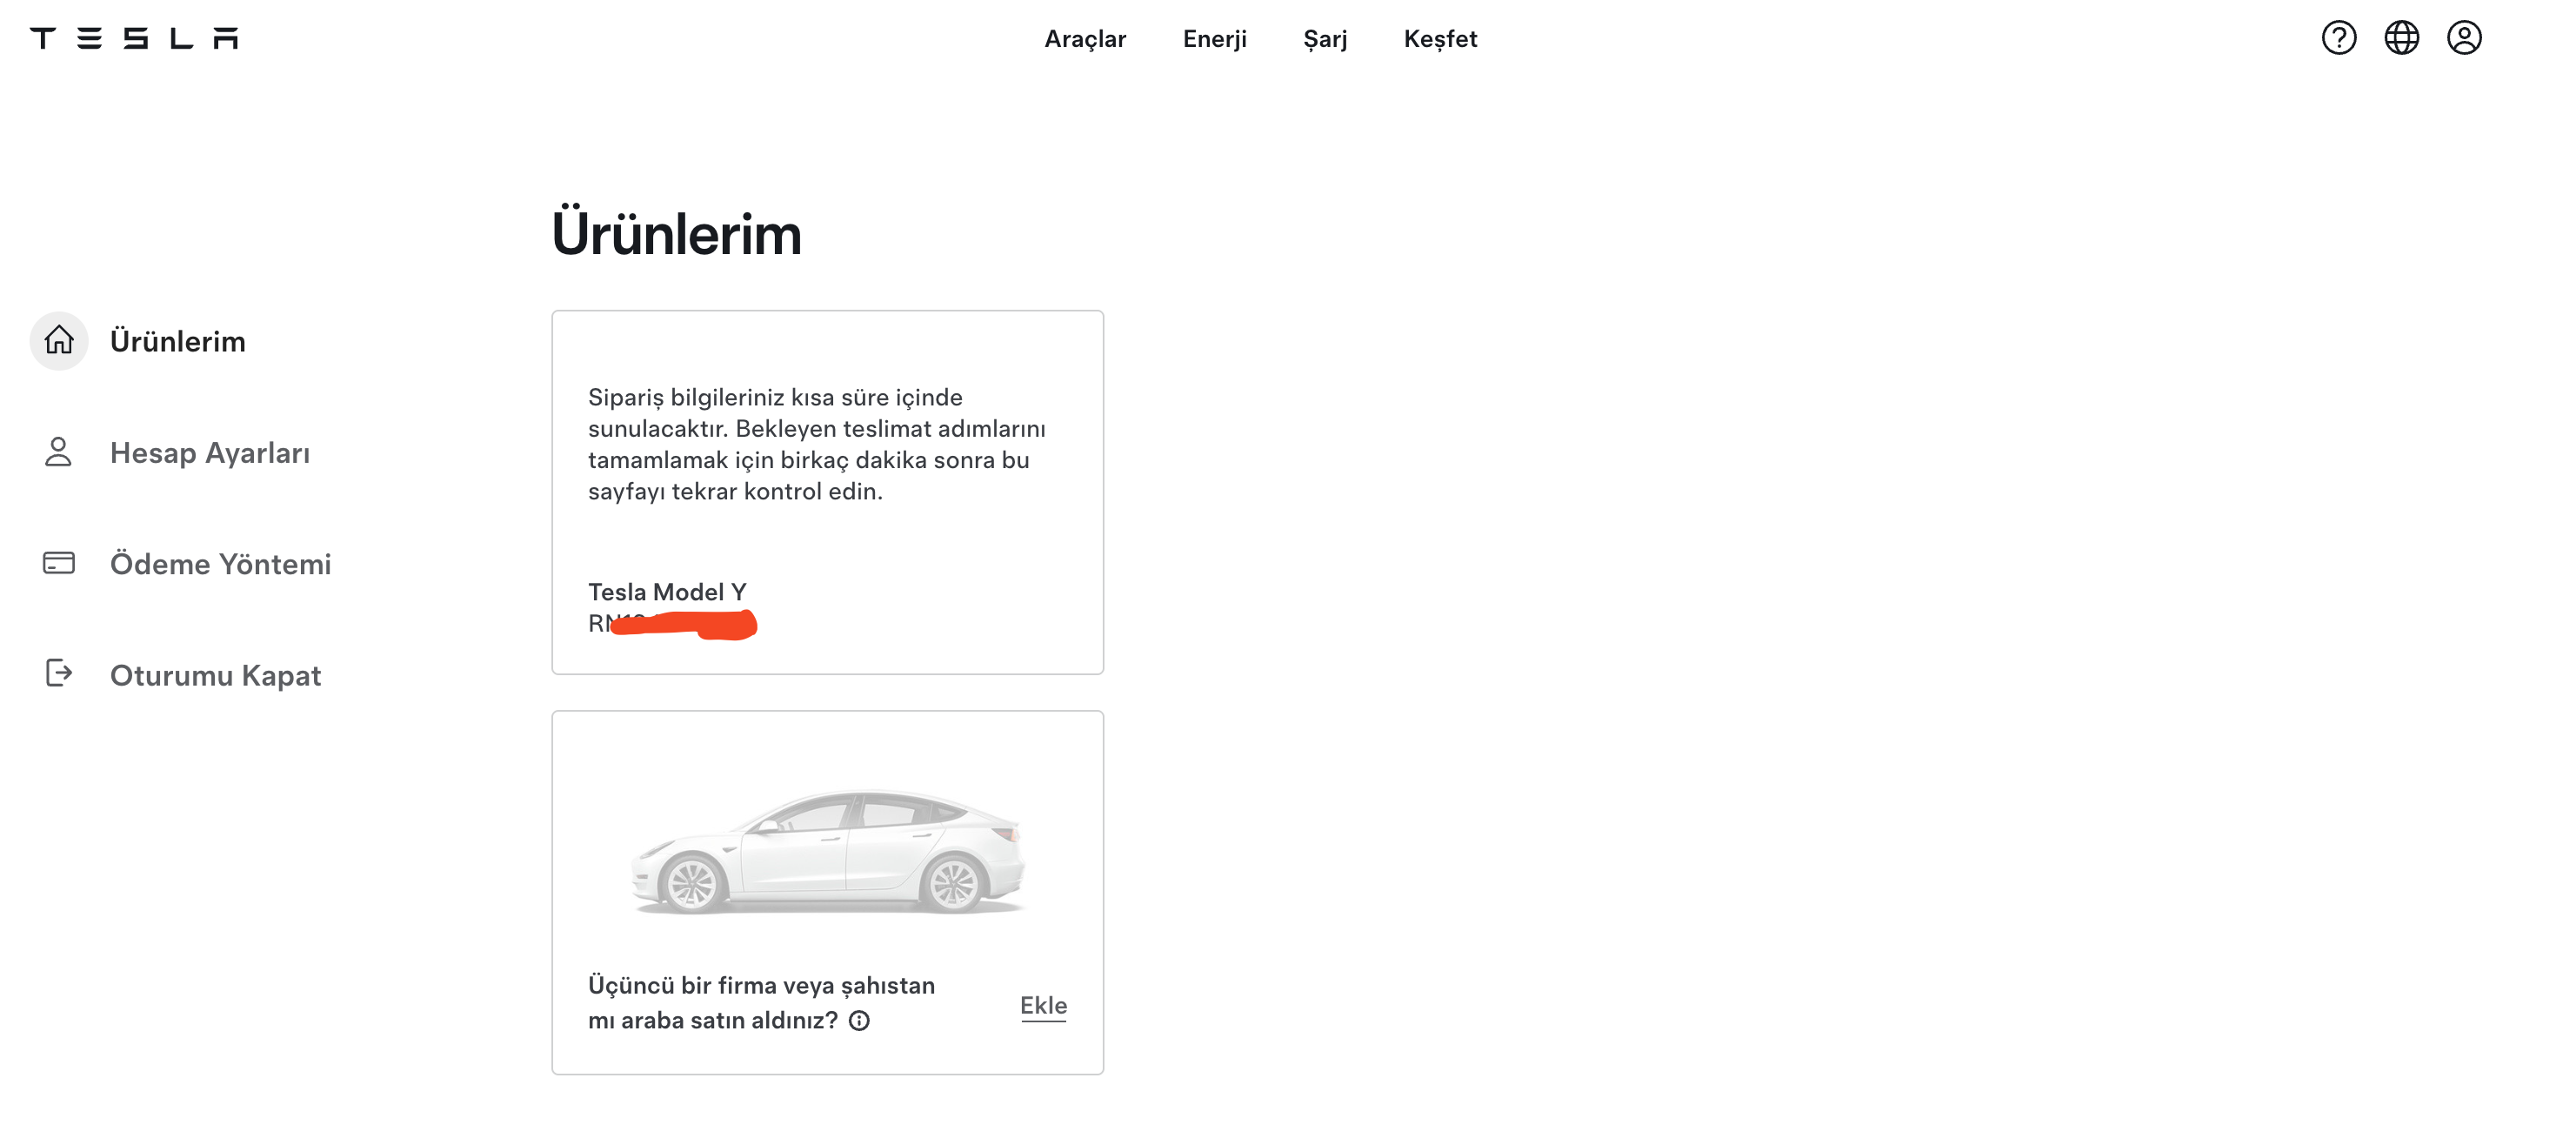The height and width of the screenshot is (1145, 2576).
Task: Click the 'Sipariş bilgileriniz kısa süre' message
Action: click(x=817, y=444)
